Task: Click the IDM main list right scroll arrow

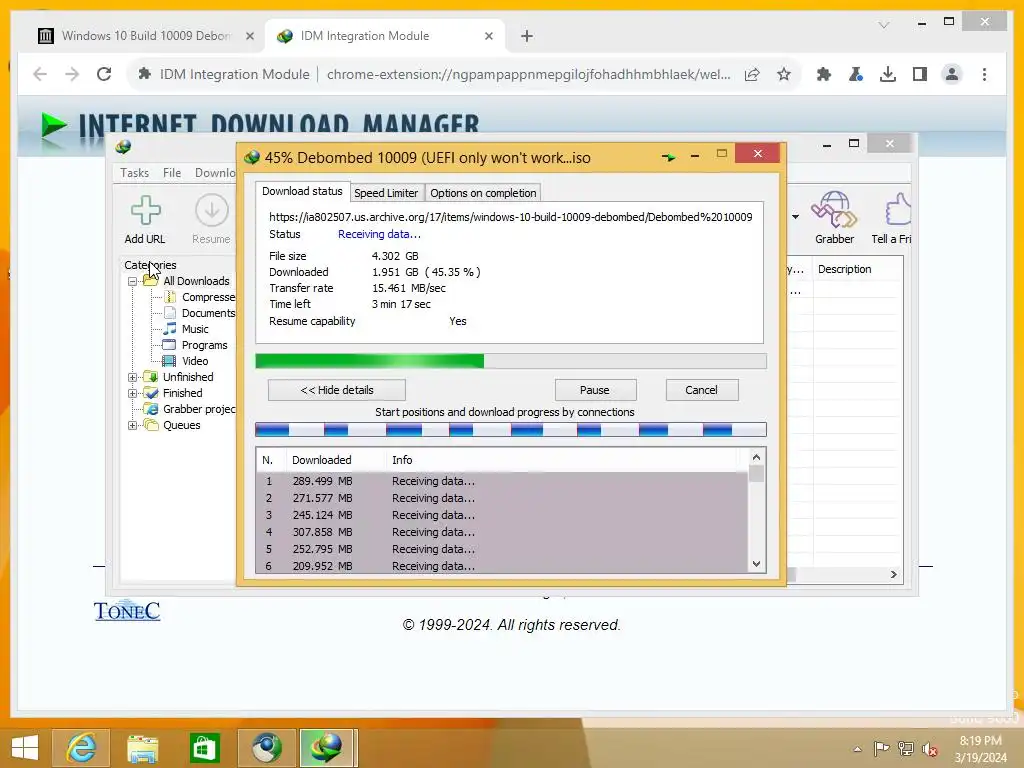Action: point(893,575)
